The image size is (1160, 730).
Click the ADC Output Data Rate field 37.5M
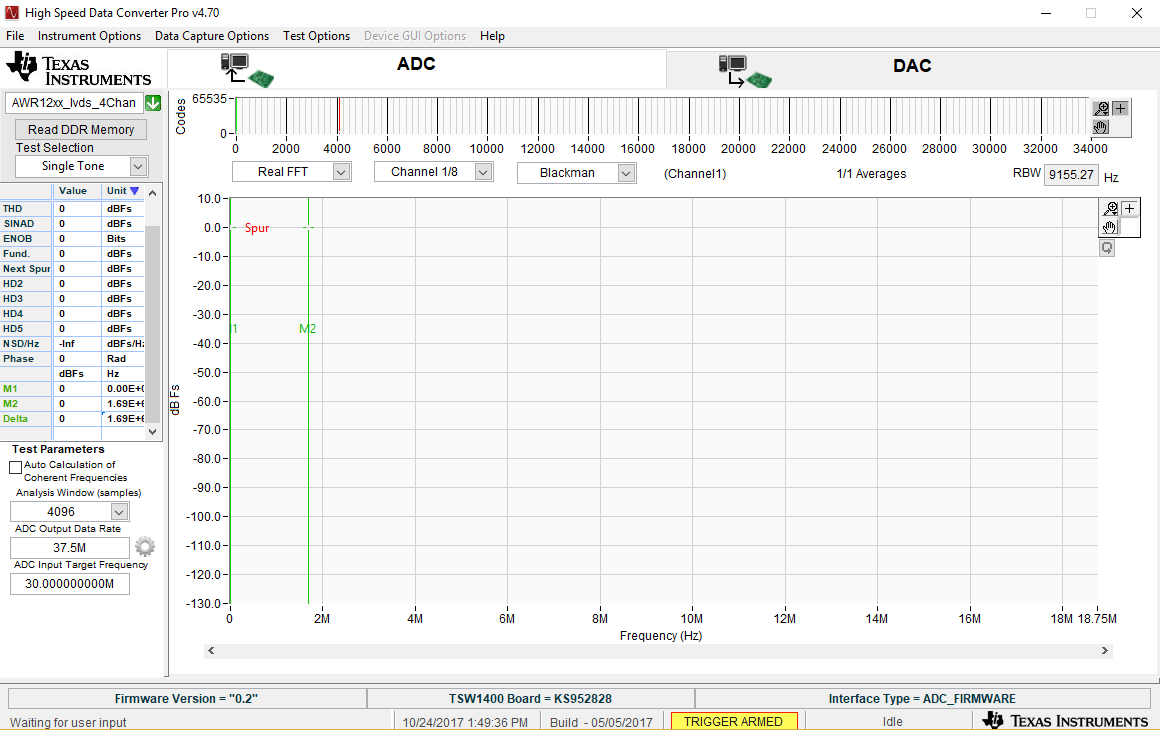pos(70,547)
